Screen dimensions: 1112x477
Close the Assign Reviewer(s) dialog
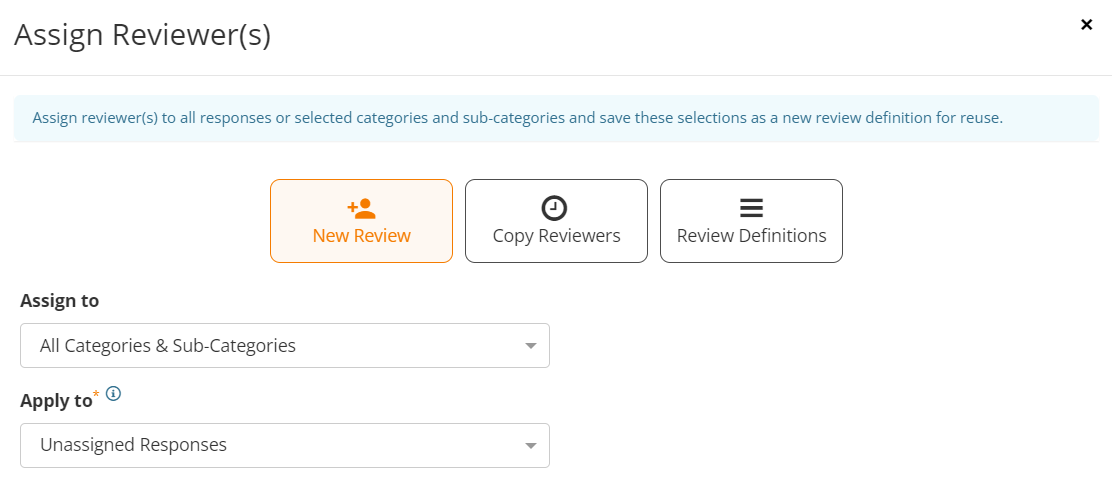click(x=1086, y=25)
